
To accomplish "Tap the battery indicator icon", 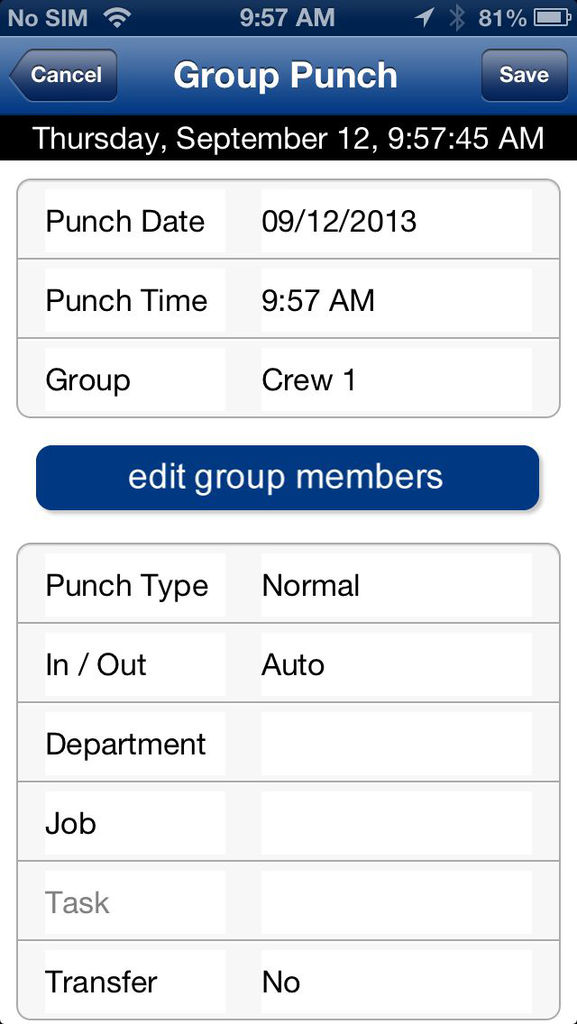I will coord(552,18).
